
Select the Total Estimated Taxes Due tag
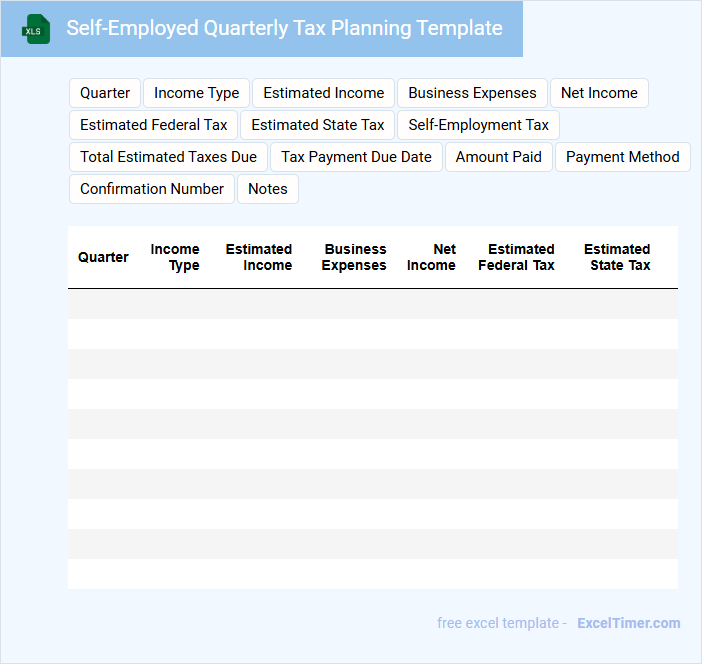[168, 157]
